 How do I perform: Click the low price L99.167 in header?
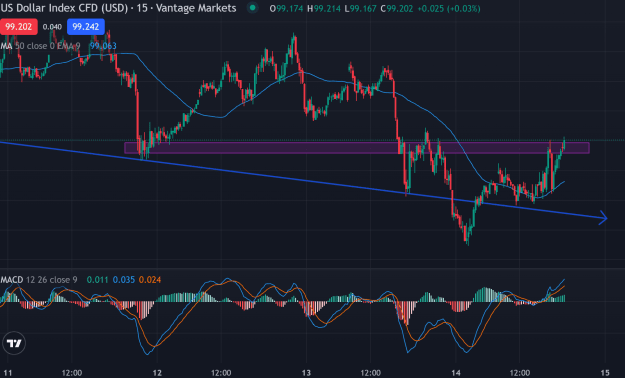coord(360,8)
